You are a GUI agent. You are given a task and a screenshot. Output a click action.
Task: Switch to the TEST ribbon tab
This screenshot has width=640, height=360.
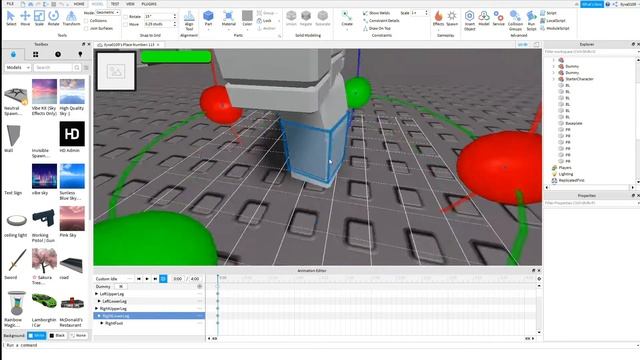tap(115, 4)
